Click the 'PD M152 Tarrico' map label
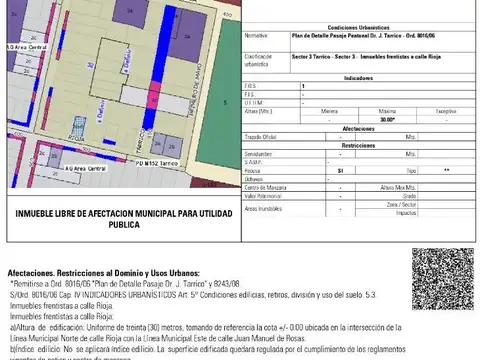The height and width of the screenshot is (360, 480). [x=157, y=163]
